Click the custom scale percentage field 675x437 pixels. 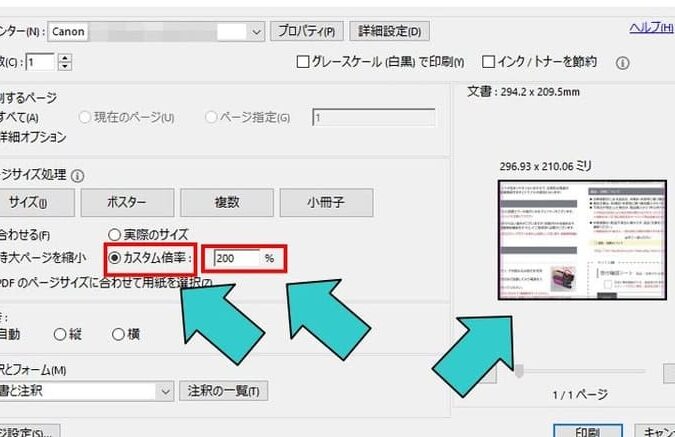(x=237, y=258)
